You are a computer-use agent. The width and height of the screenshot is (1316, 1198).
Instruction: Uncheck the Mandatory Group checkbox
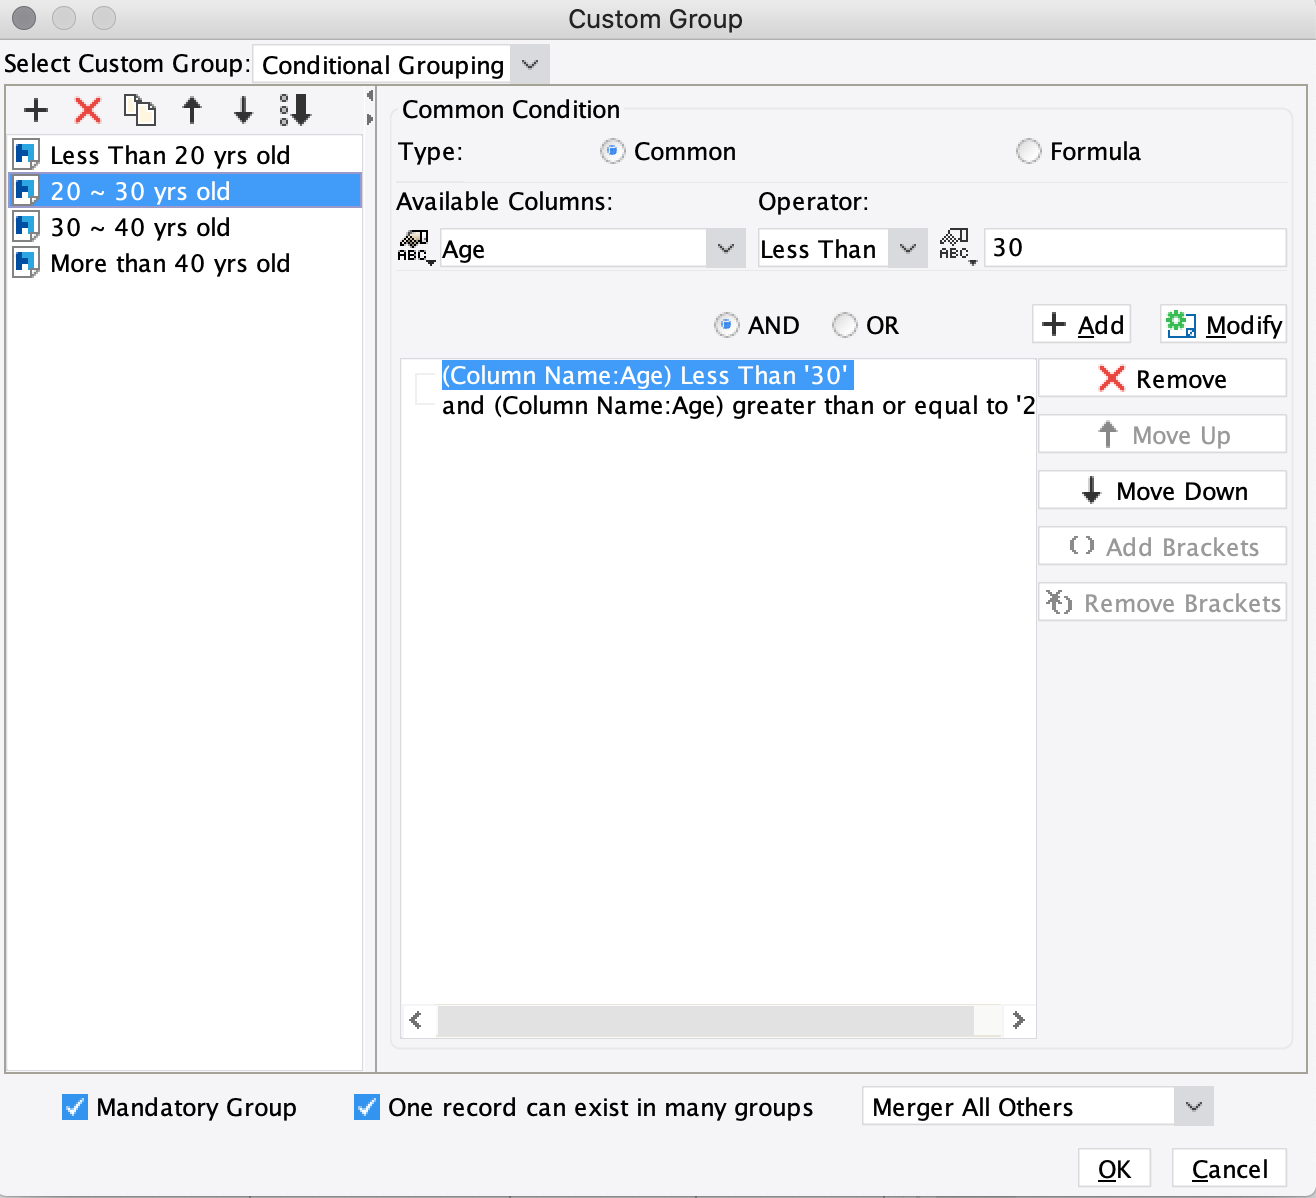click(x=72, y=1107)
